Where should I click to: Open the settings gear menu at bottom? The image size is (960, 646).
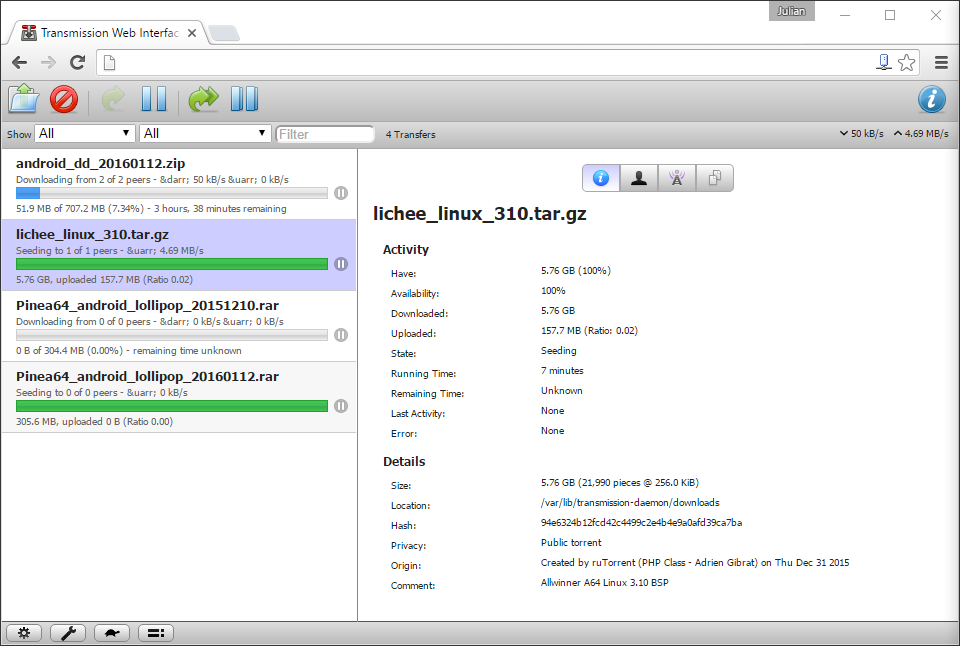(x=24, y=632)
